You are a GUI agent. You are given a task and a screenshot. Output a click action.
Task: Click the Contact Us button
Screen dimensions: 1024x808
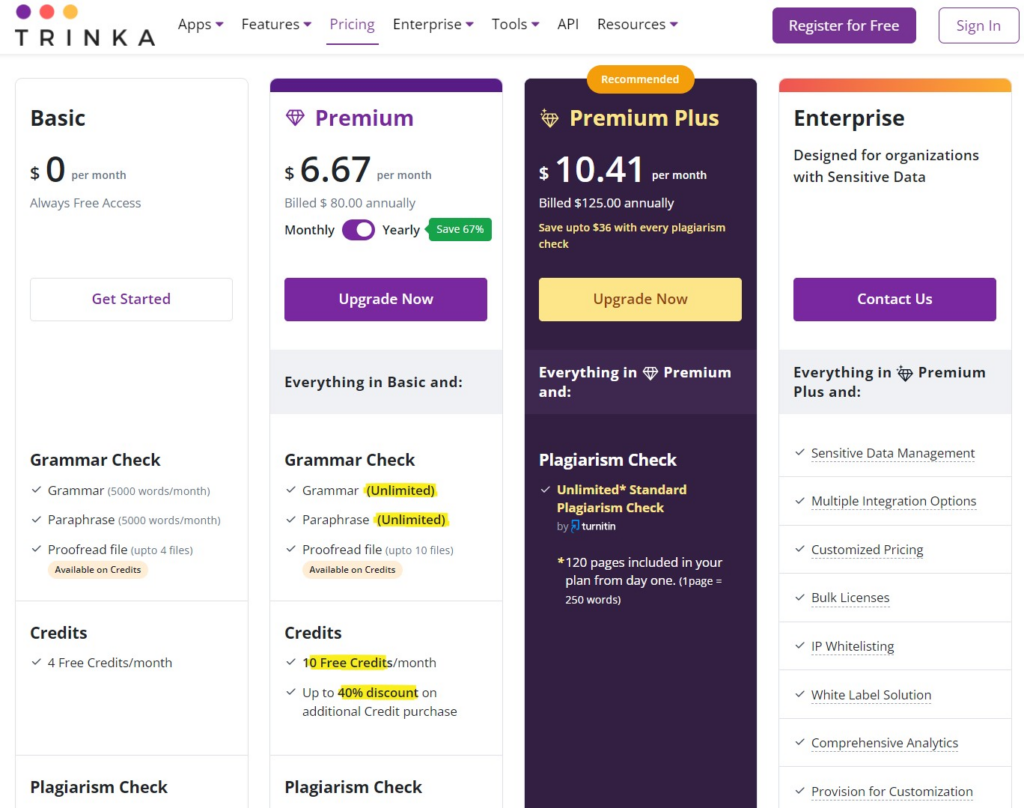click(894, 299)
